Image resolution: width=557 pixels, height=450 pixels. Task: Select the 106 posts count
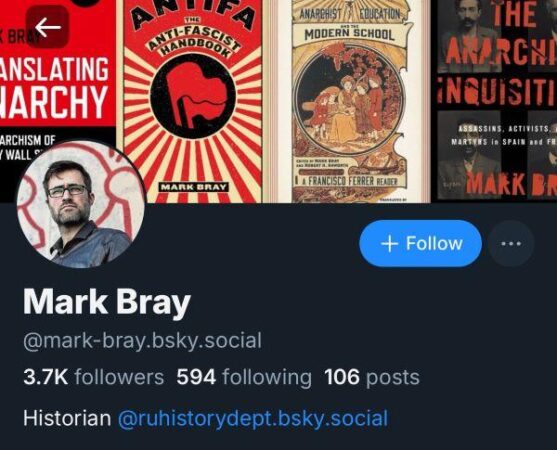coord(372,377)
